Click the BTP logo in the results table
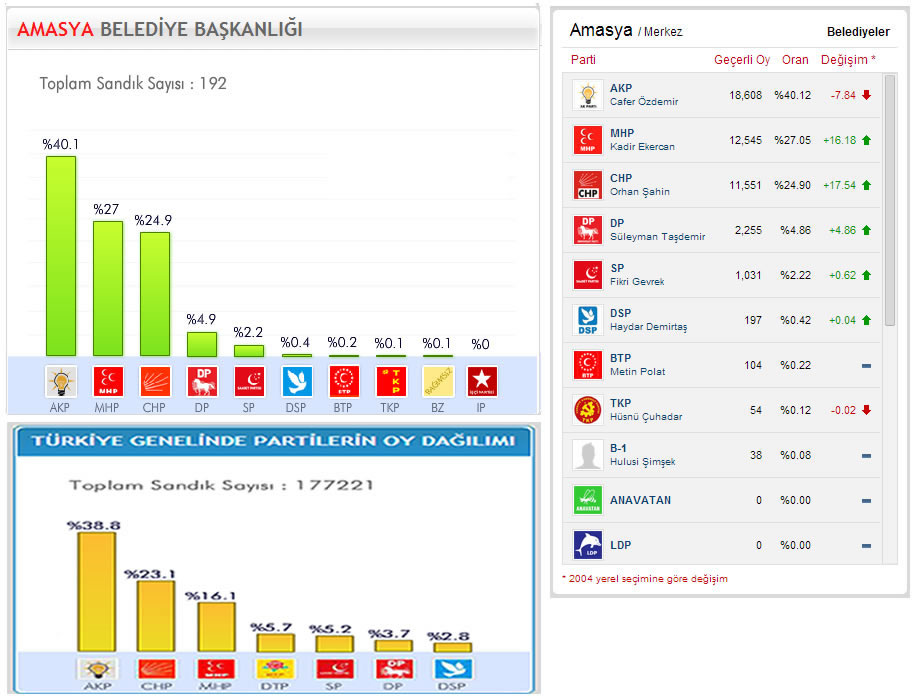The height and width of the screenshot is (700, 917). pyautogui.click(x=587, y=365)
